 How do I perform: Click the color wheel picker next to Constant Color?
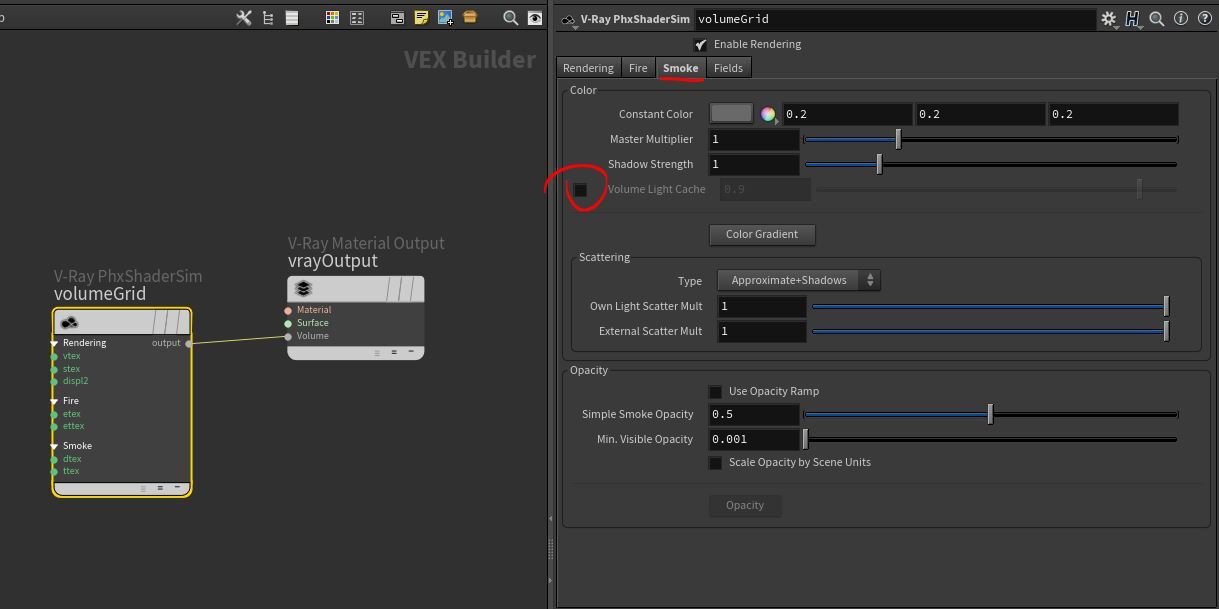click(x=768, y=114)
